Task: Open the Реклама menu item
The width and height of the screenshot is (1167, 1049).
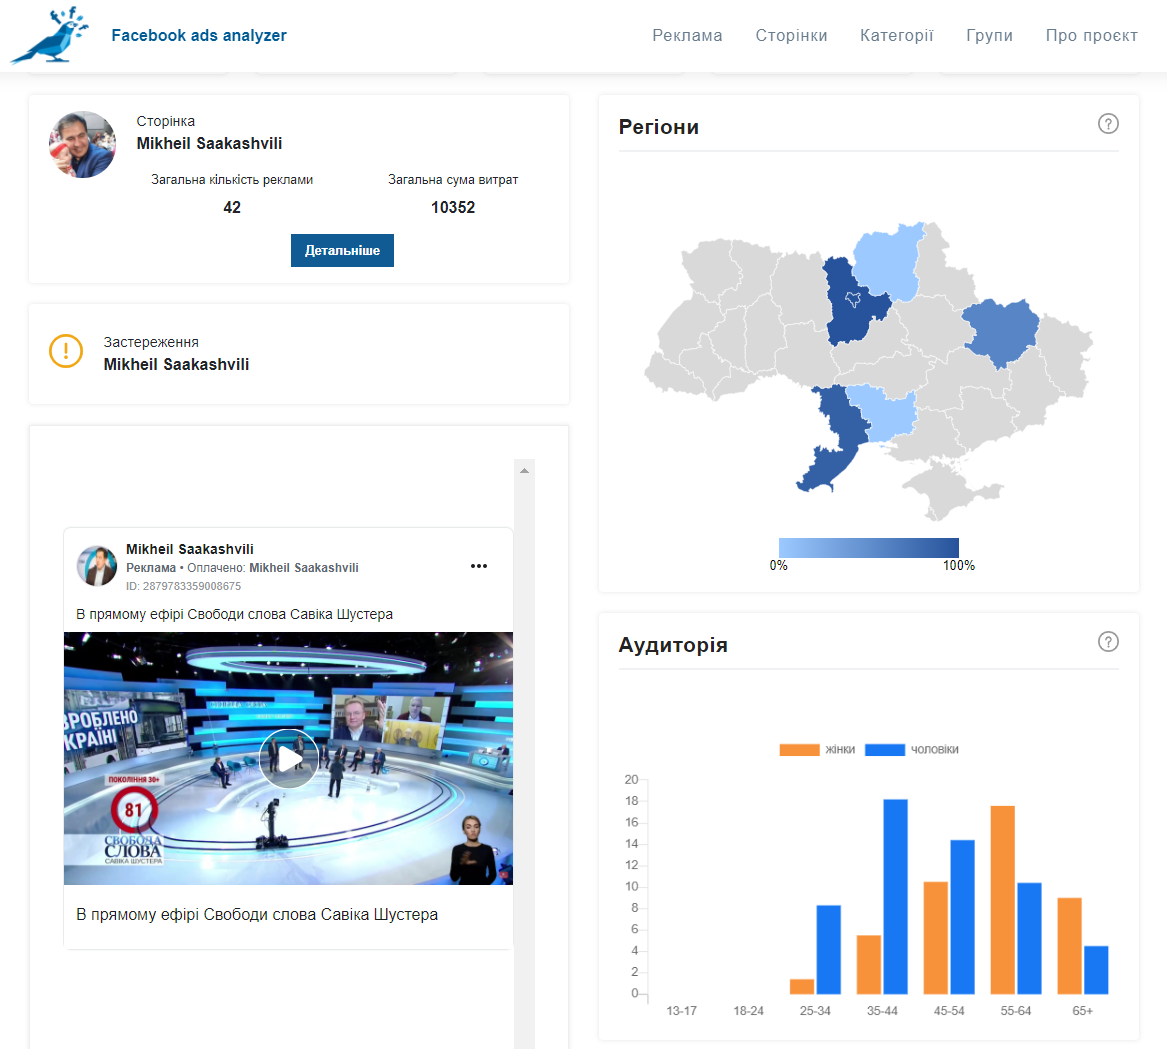Action: (x=687, y=35)
